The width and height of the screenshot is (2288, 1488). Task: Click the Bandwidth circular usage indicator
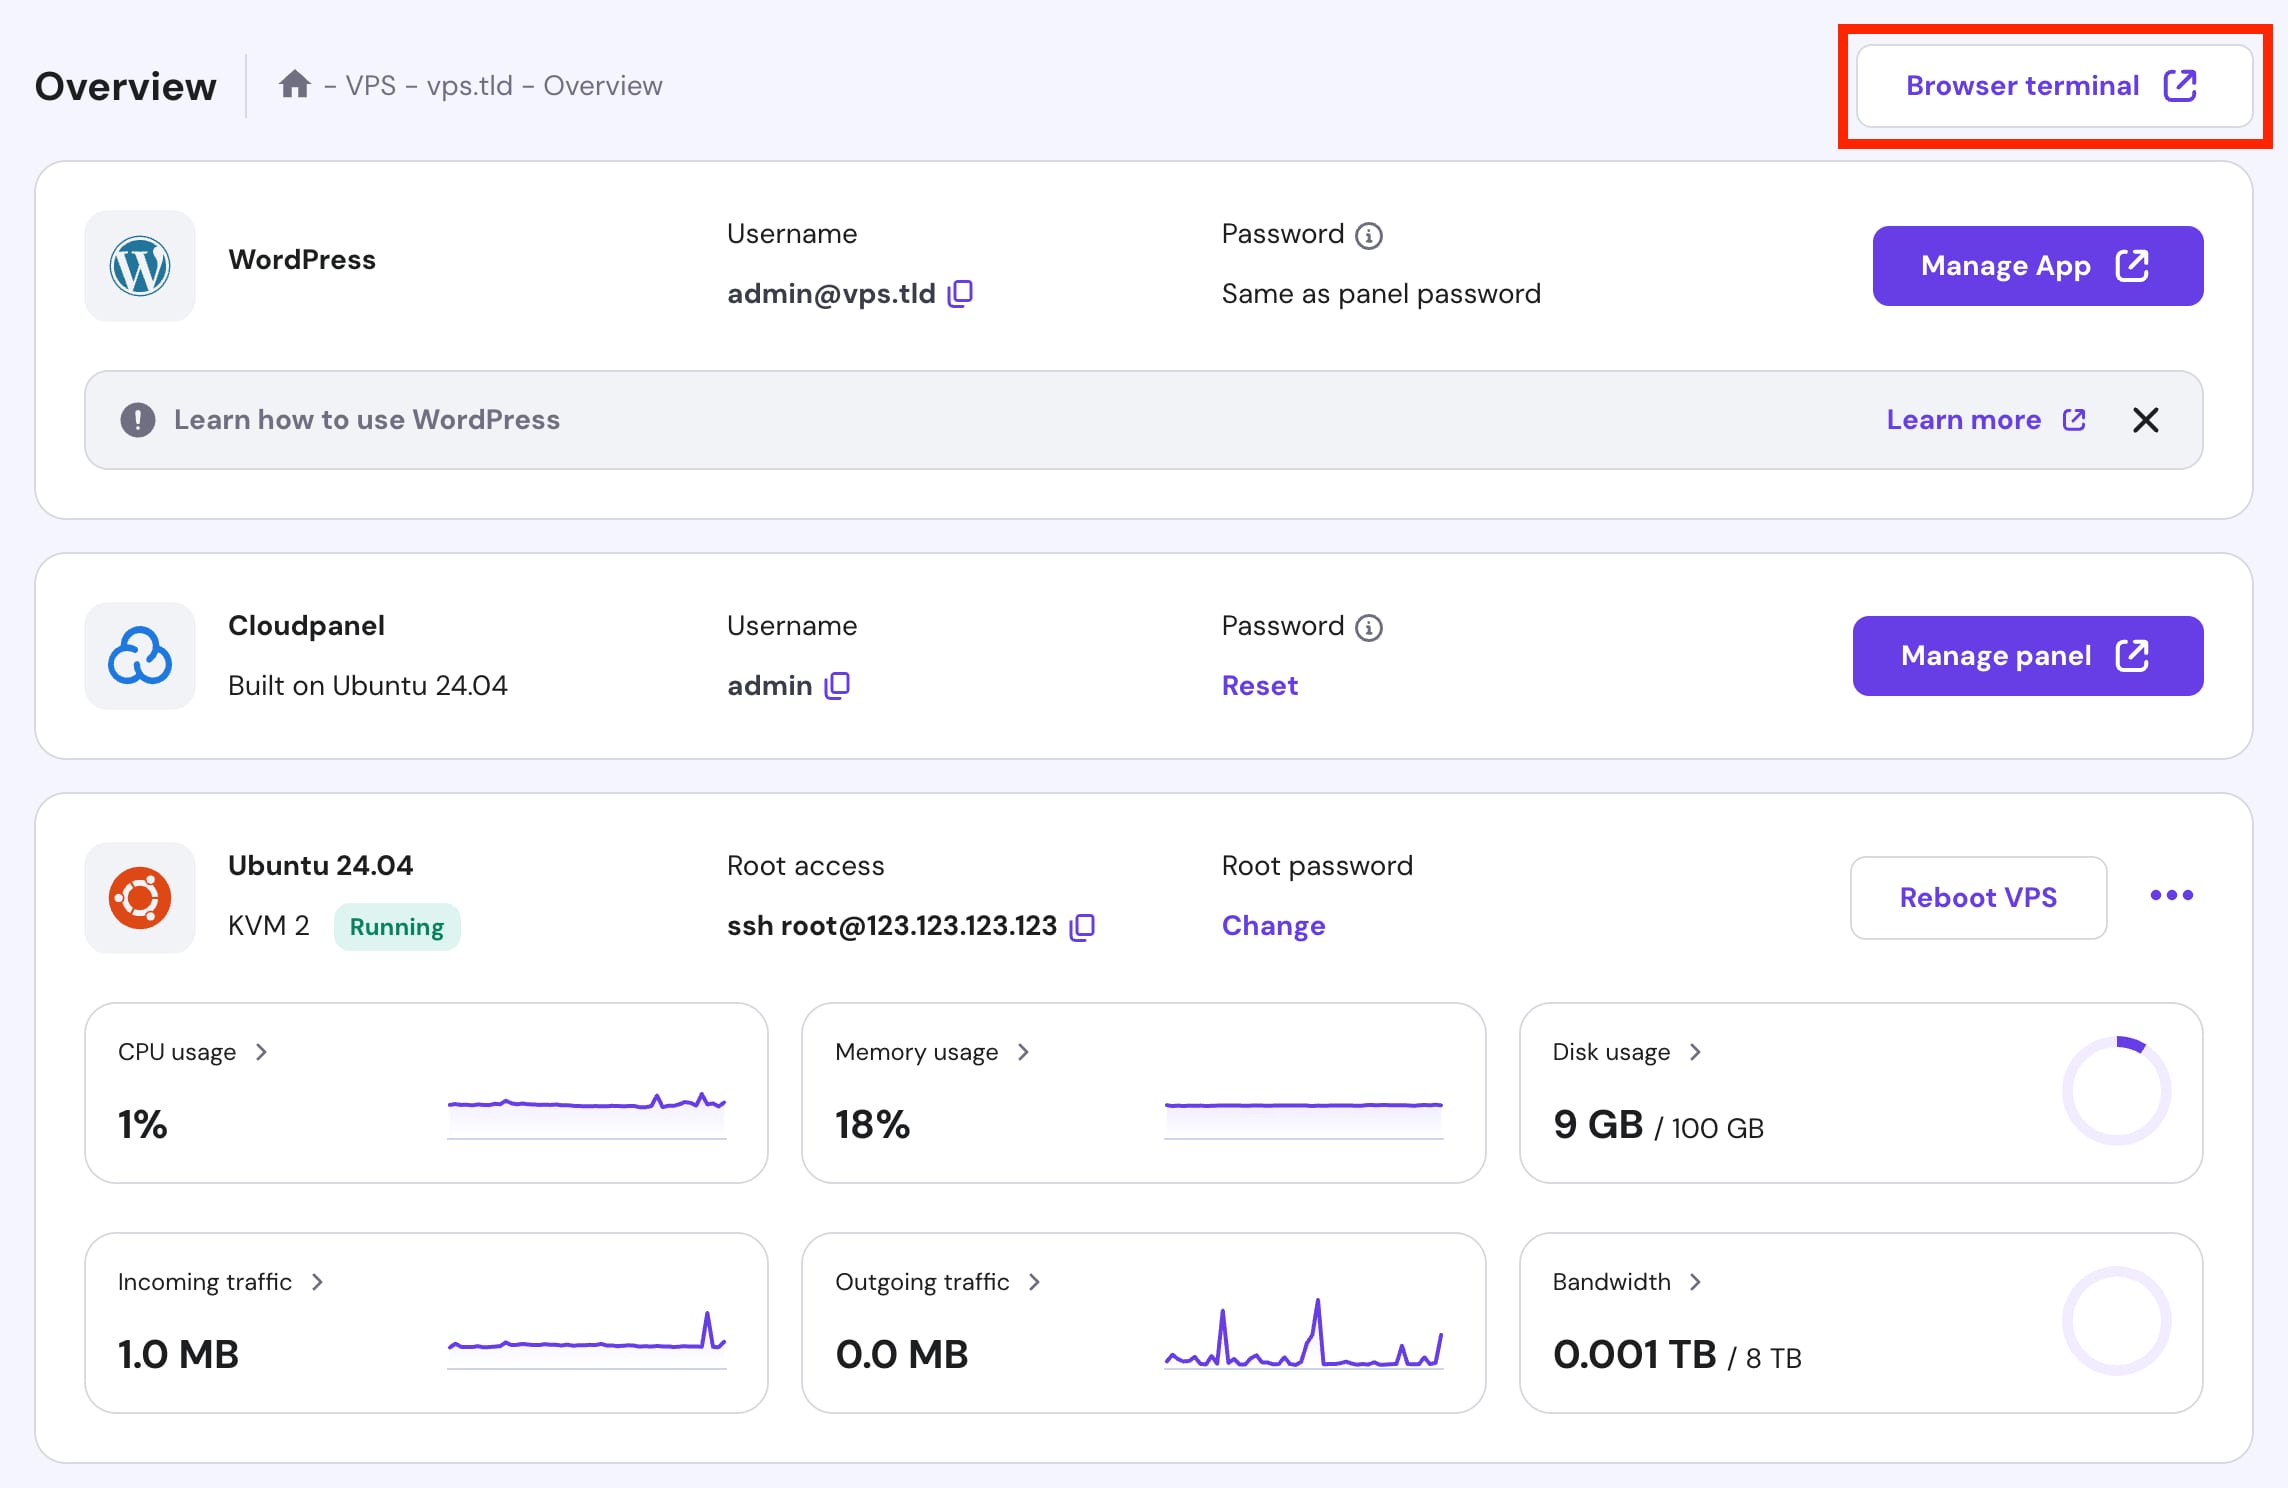coord(2116,1320)
